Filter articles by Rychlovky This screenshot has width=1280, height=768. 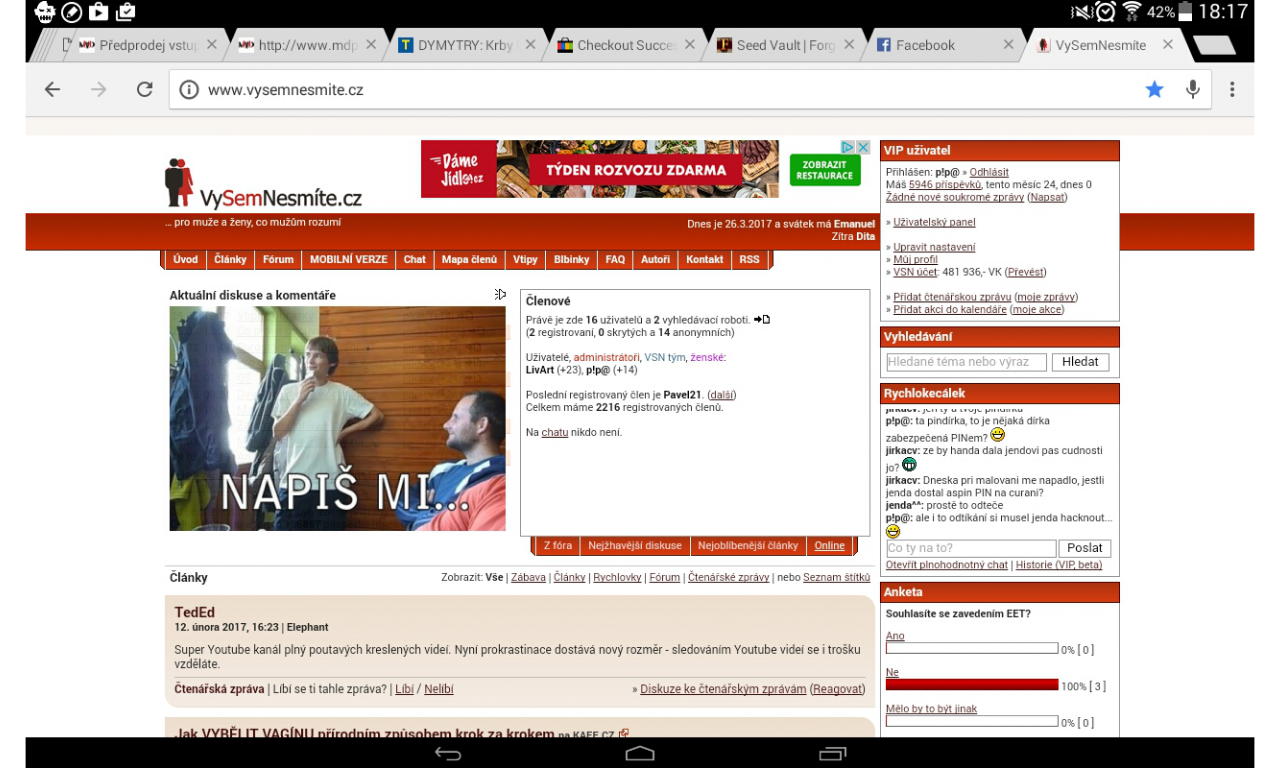tap(617, 577)
